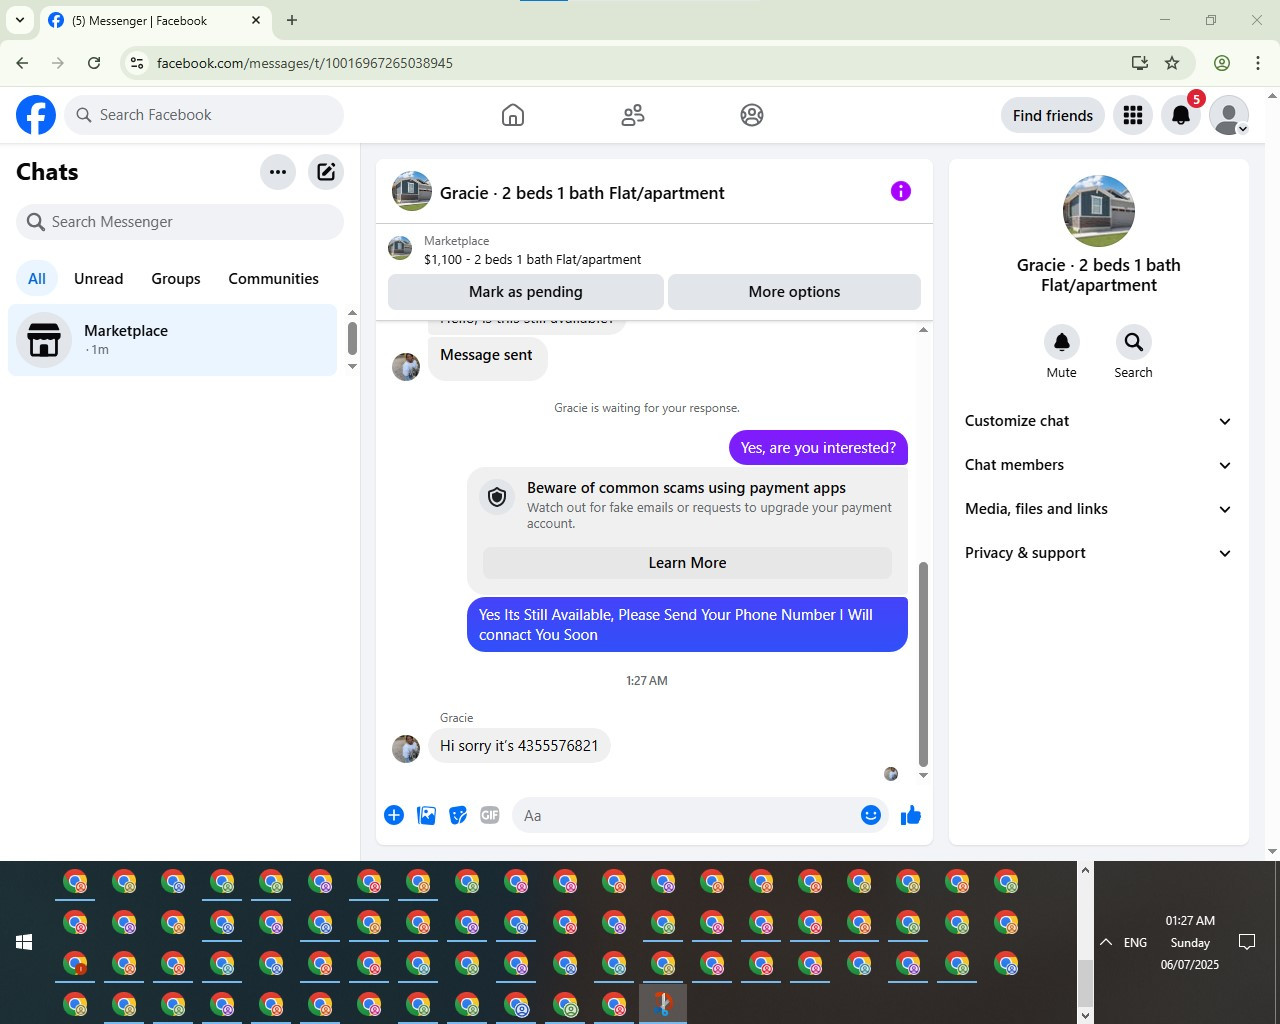Open the emoji picker in message box
Viewport: 1280px width, 1024px height.
tap(871, 815)
